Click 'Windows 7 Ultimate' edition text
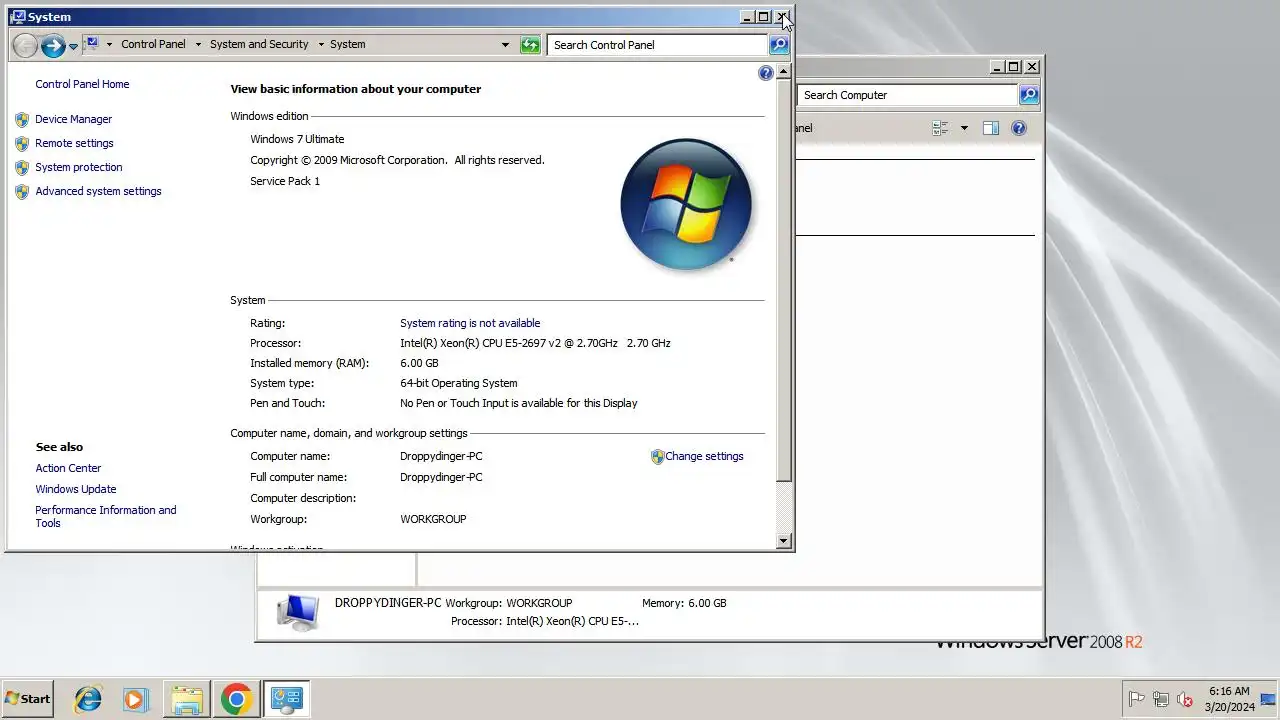 pos(297,139)
